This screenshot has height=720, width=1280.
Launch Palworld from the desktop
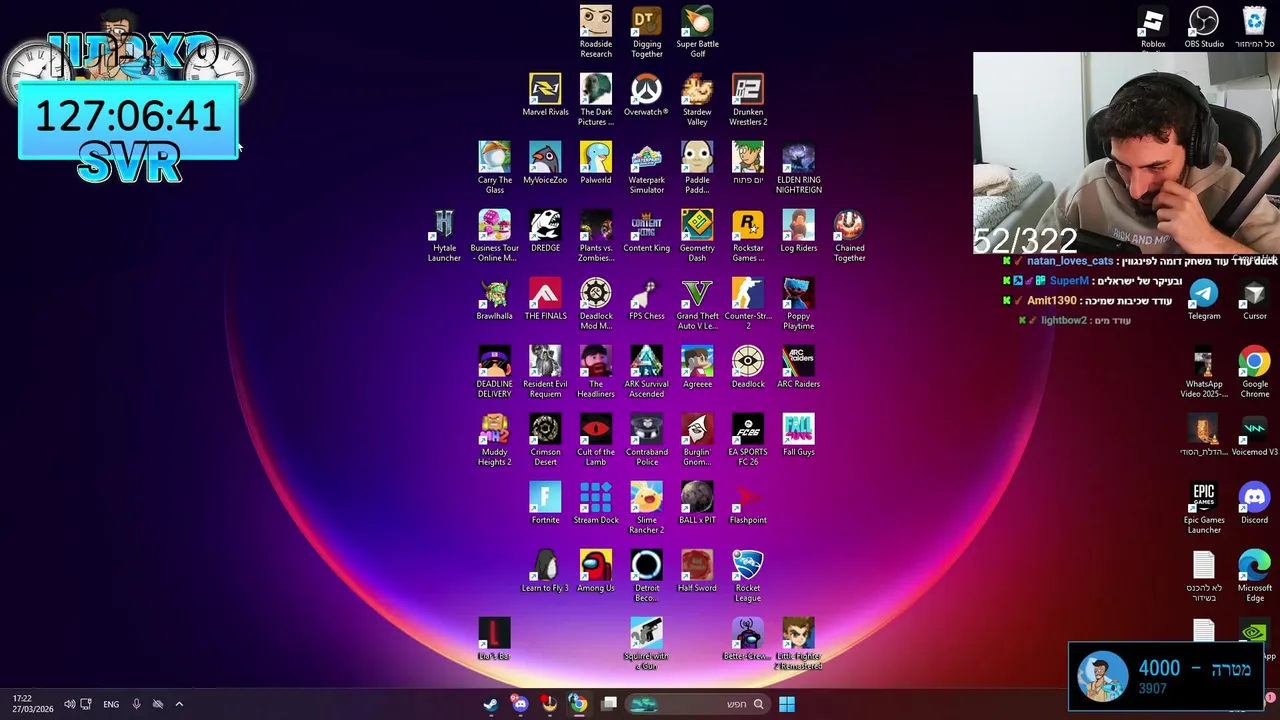coord(596,163)
